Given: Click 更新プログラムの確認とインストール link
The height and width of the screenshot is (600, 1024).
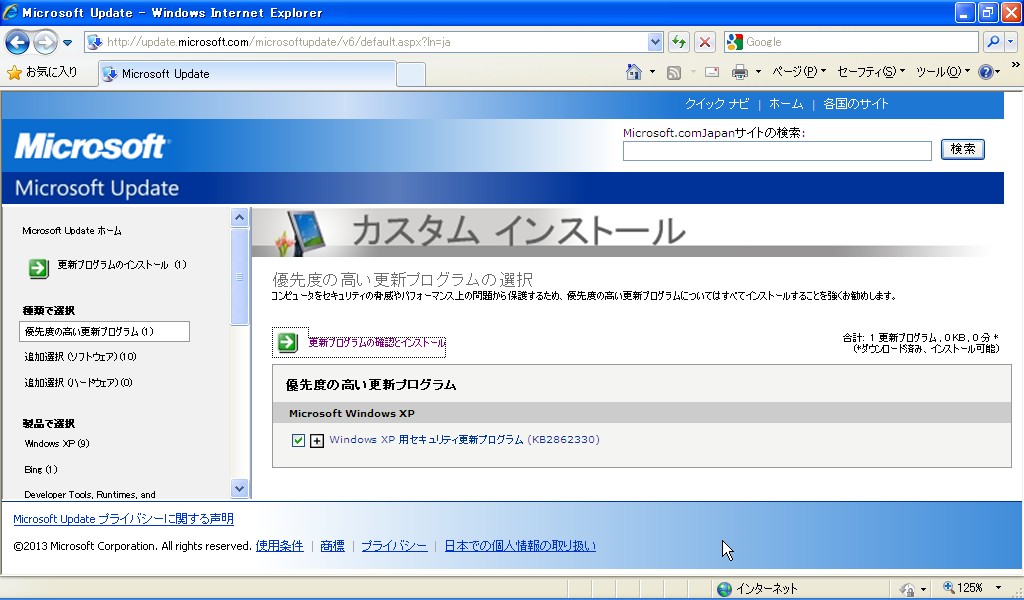Looking at the screenshot, I should click(376, 343).
